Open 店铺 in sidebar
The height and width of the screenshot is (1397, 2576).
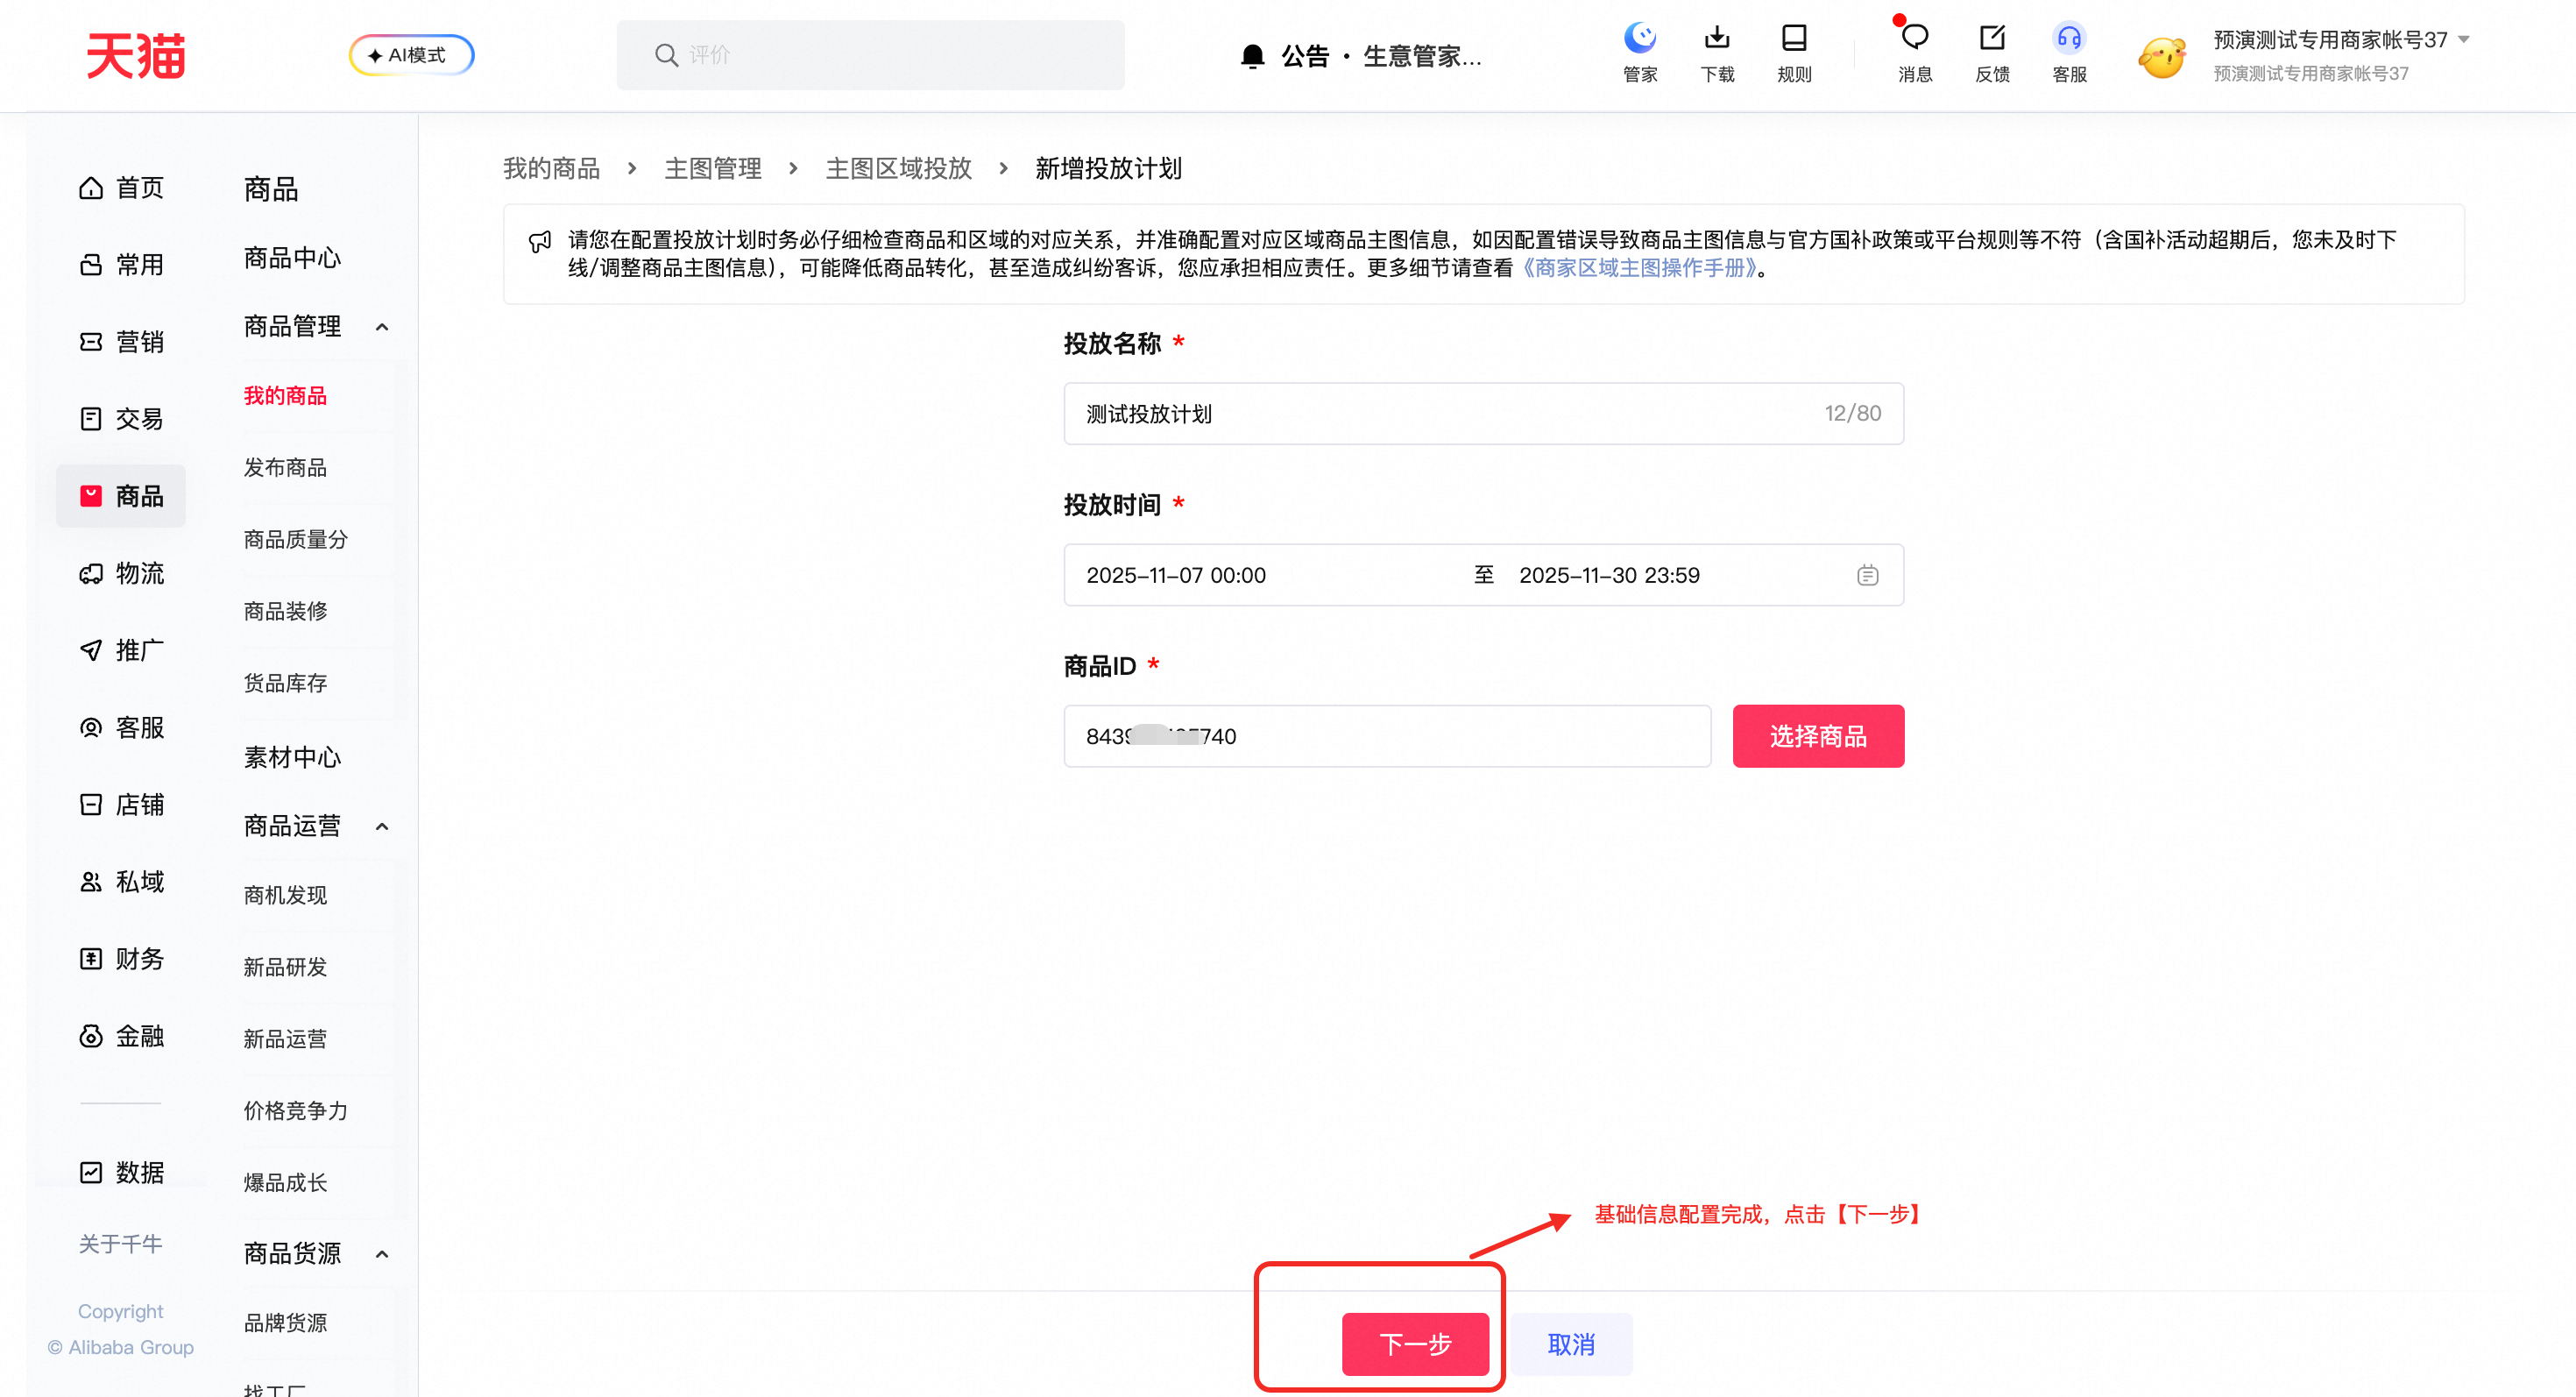[121, 804]
